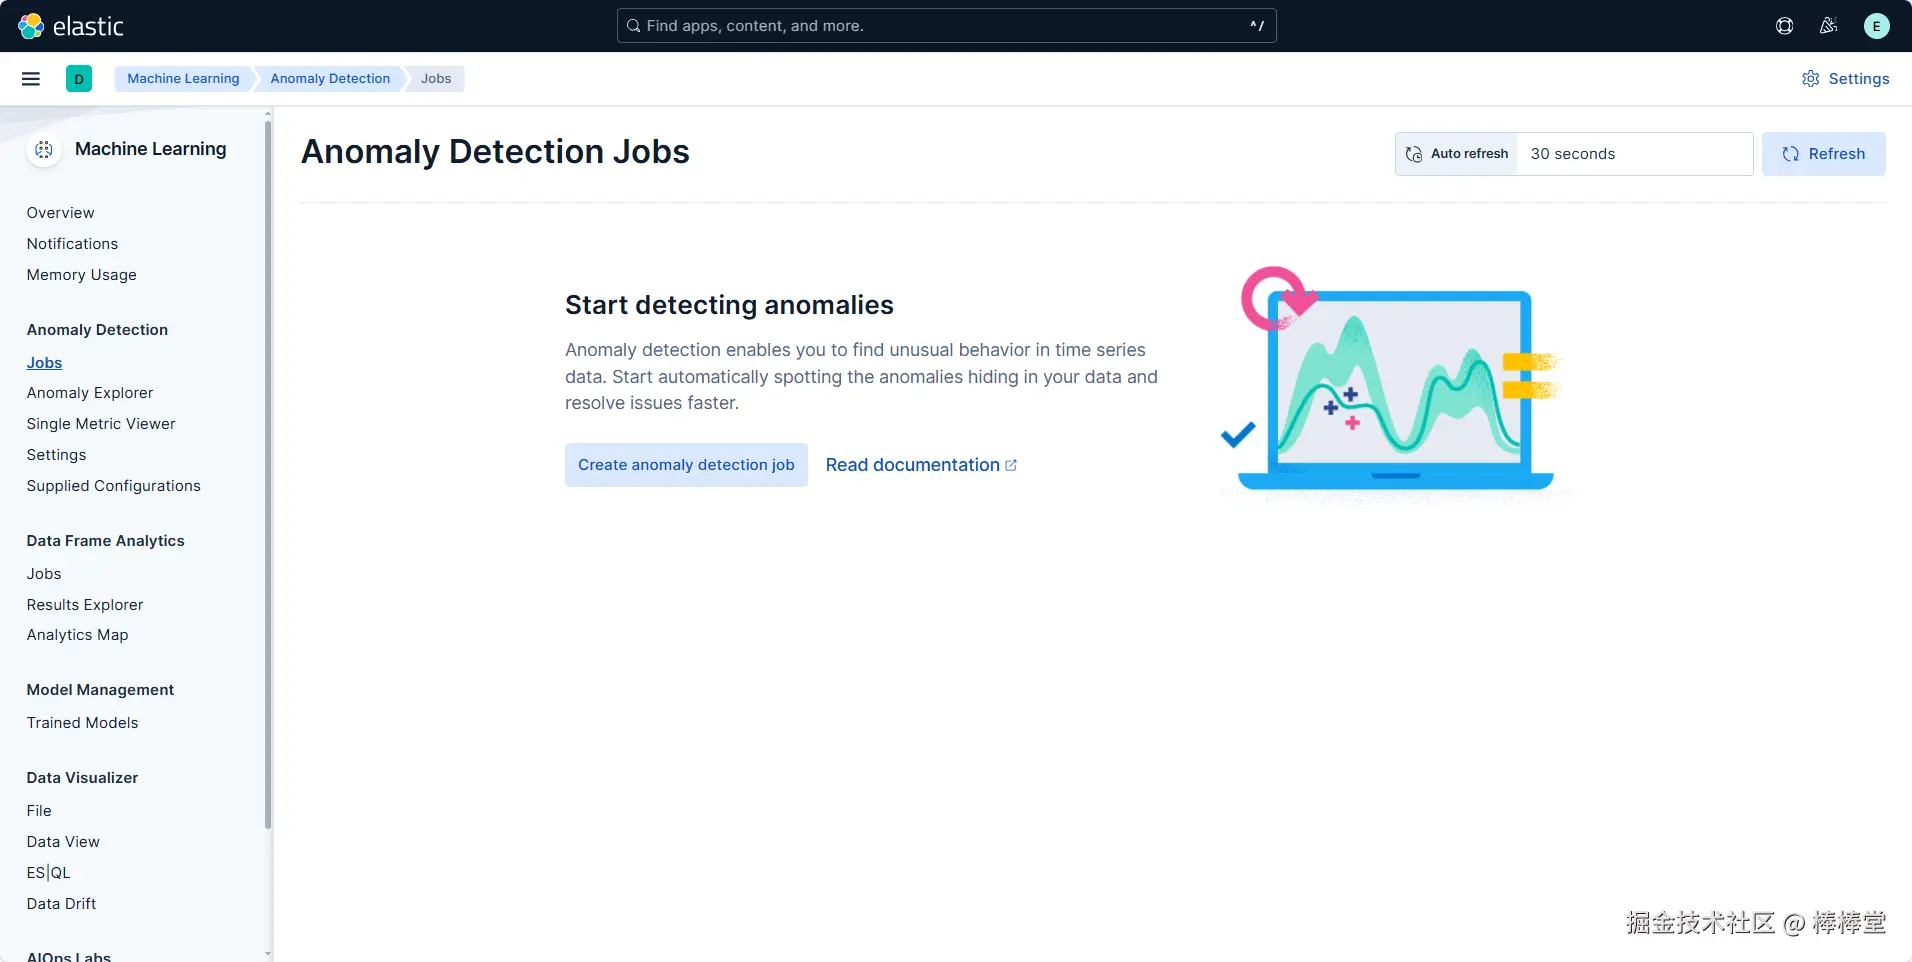
Task: Open the help menu lifebuoy icon
Action: coord(1785,26)
